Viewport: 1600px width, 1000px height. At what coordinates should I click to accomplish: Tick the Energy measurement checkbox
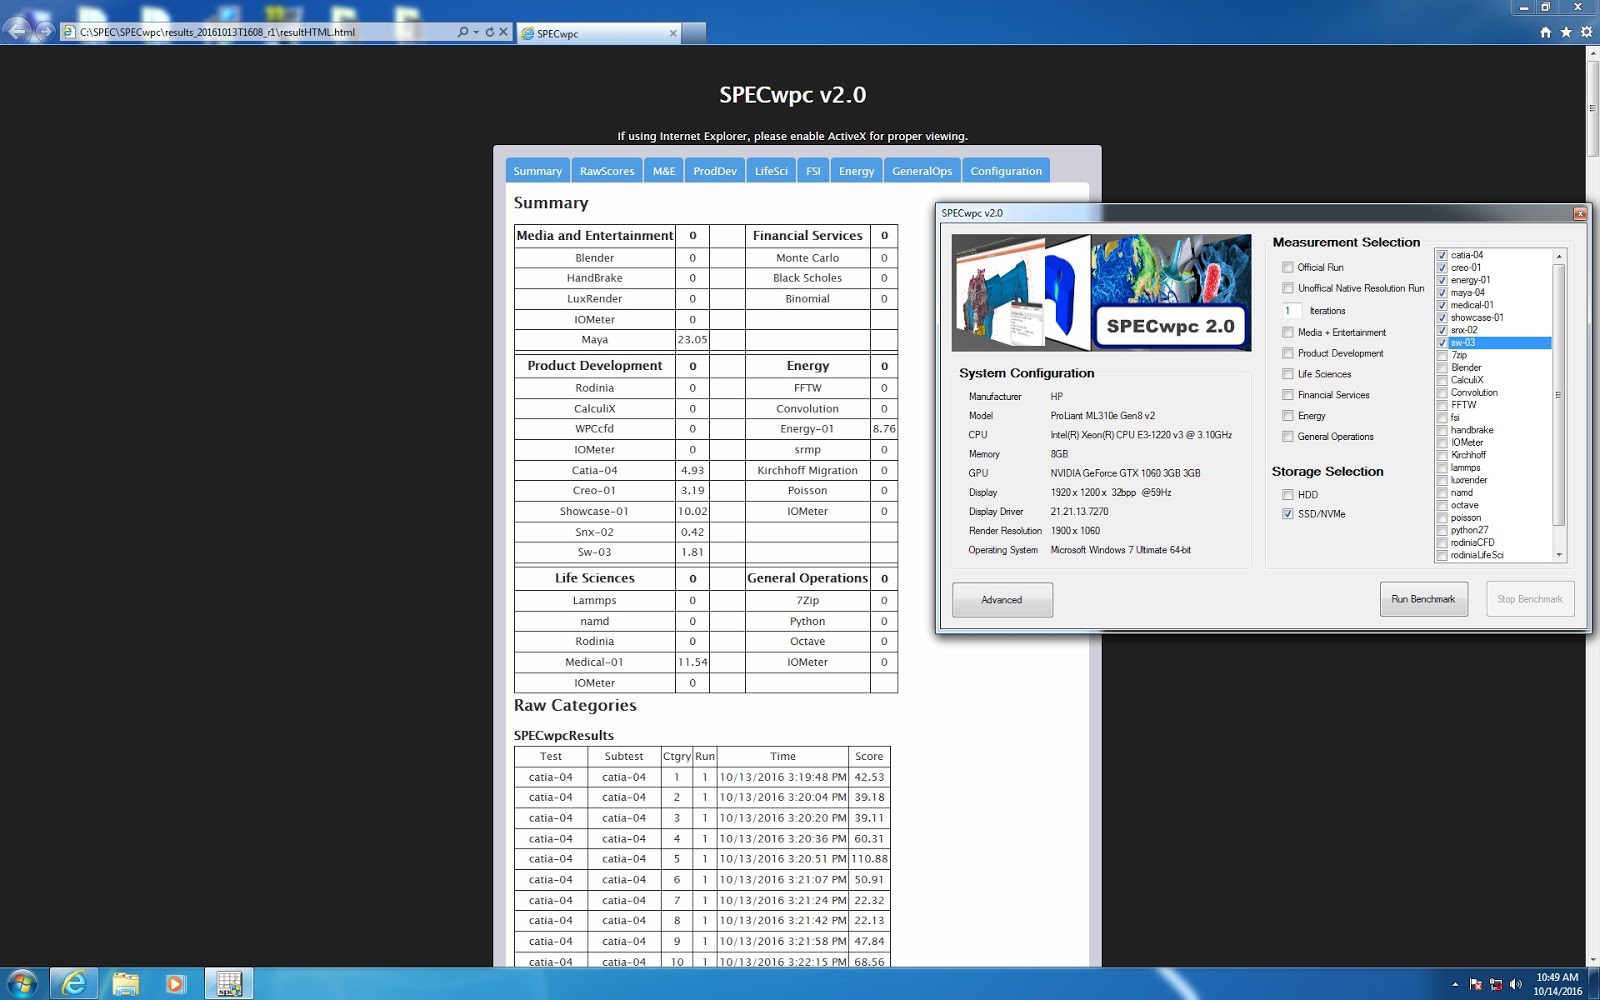click(x=1288, y=416)
